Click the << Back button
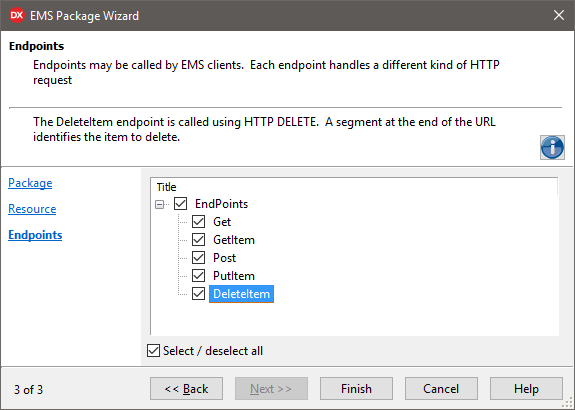The height and width of the screenshot is (410, 575). coord(186,389)
